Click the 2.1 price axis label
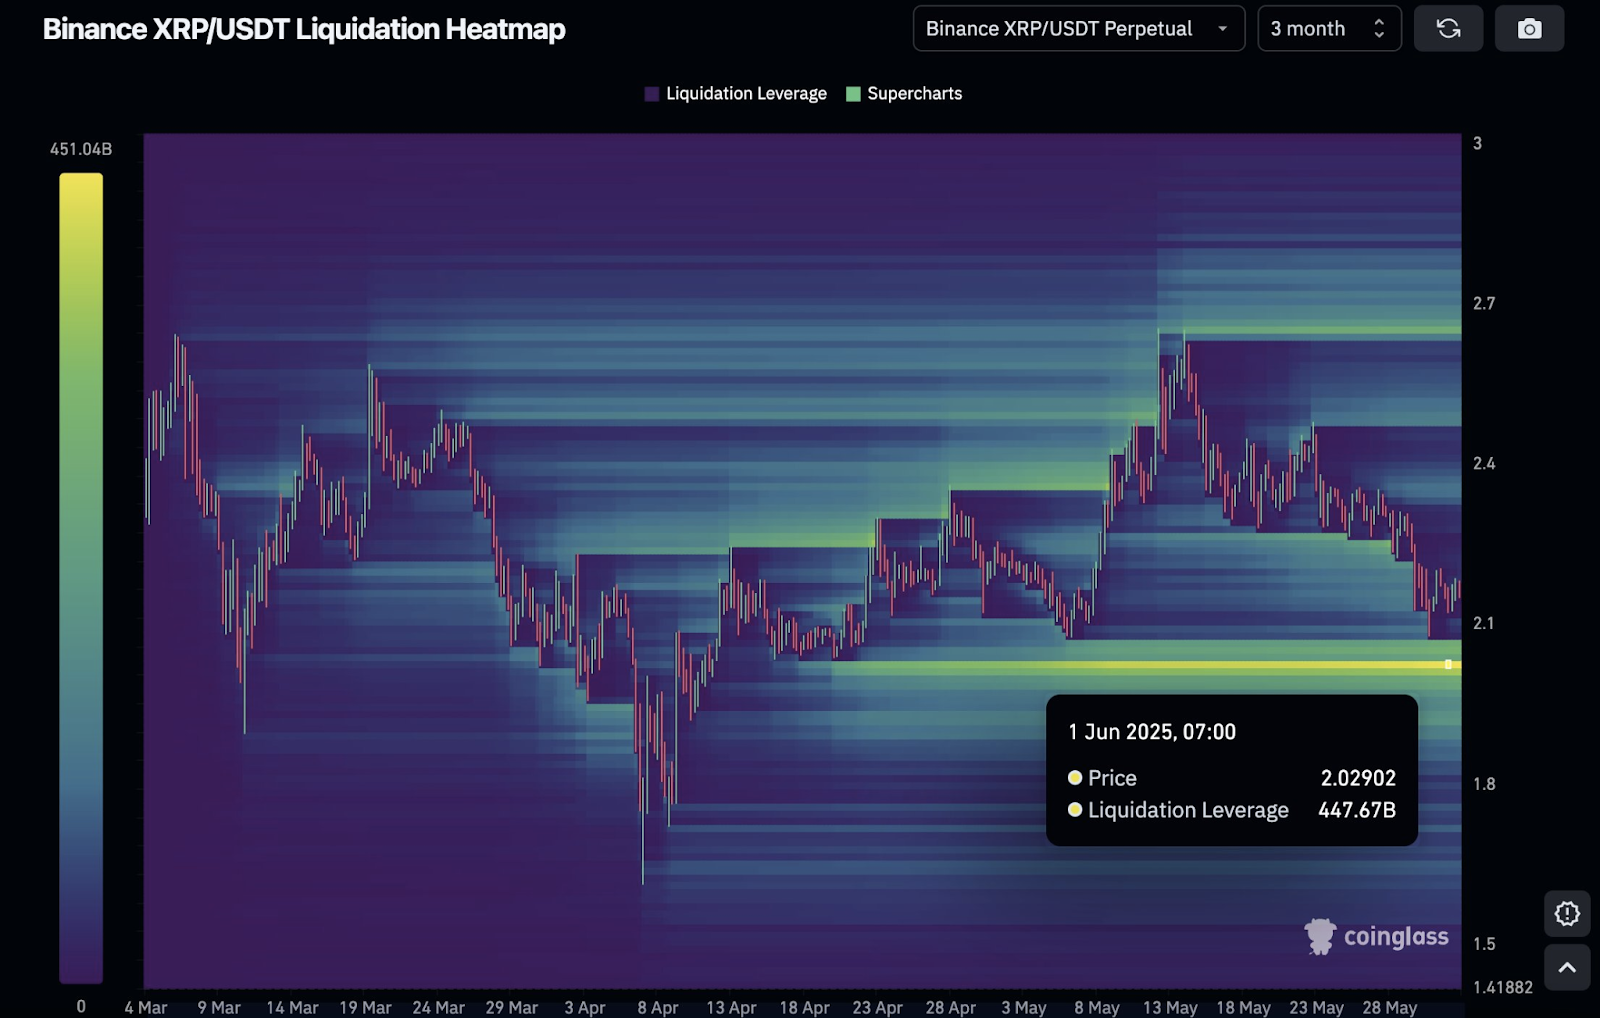Screen dimensions: 1600x1018 pos(1484,623)
